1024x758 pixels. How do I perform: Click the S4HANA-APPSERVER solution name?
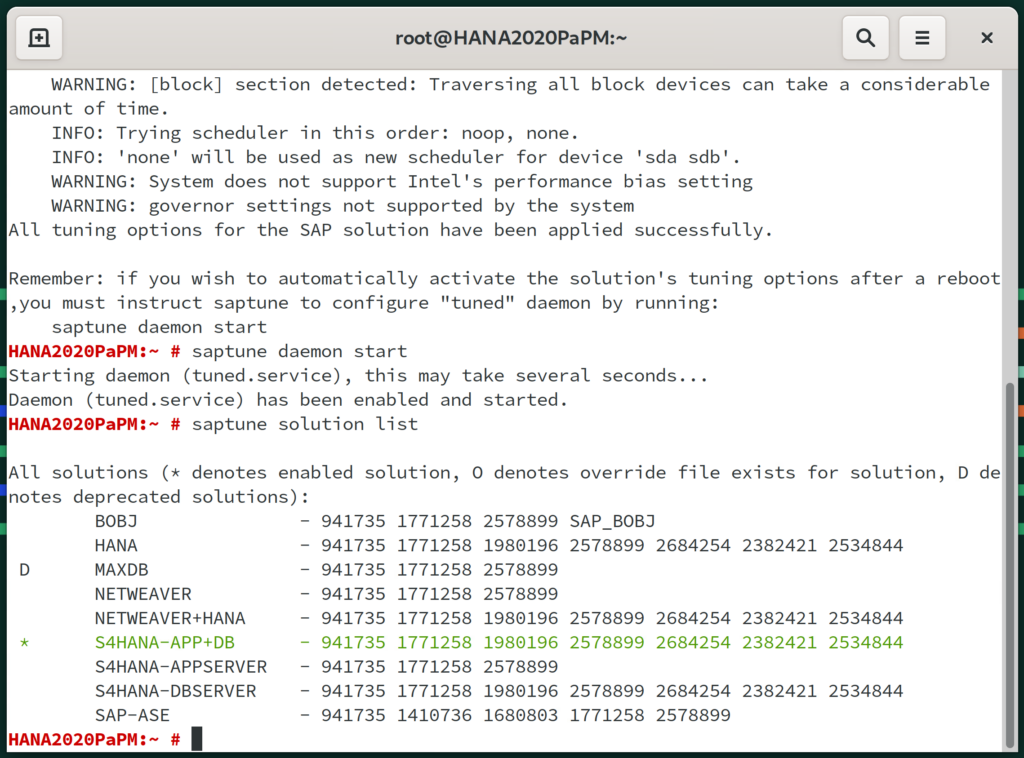tap(181, 666)
